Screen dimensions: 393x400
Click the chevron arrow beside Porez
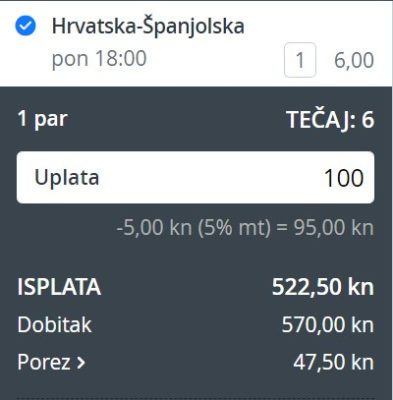(81, 363)
